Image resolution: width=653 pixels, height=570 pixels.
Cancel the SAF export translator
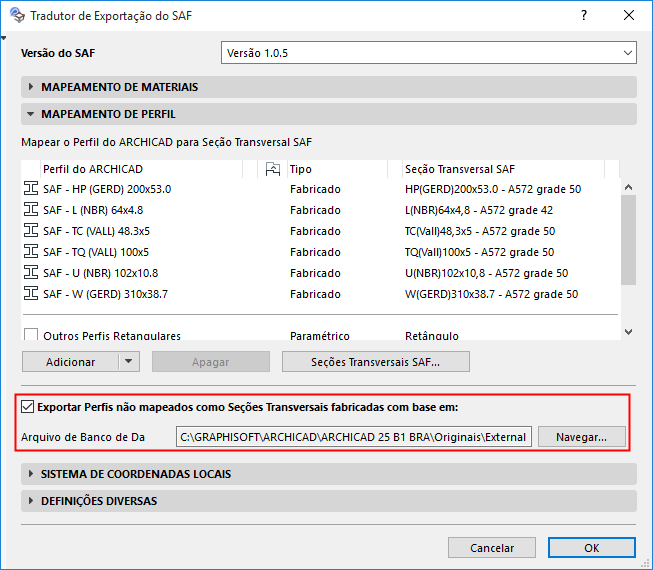pos(492,548)
